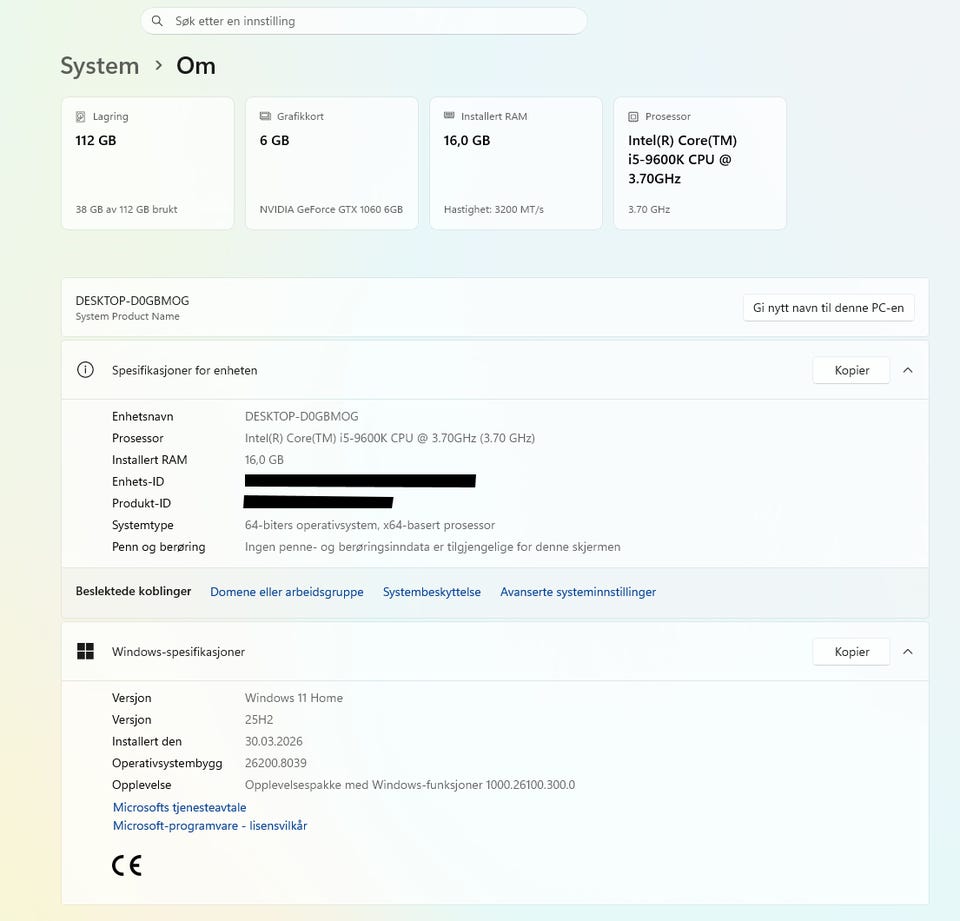Select 'NVIDIA GeForce GTX 1060 6GB' text
The height and width of the screenshot is (921, 960).
tap(331, 209)
